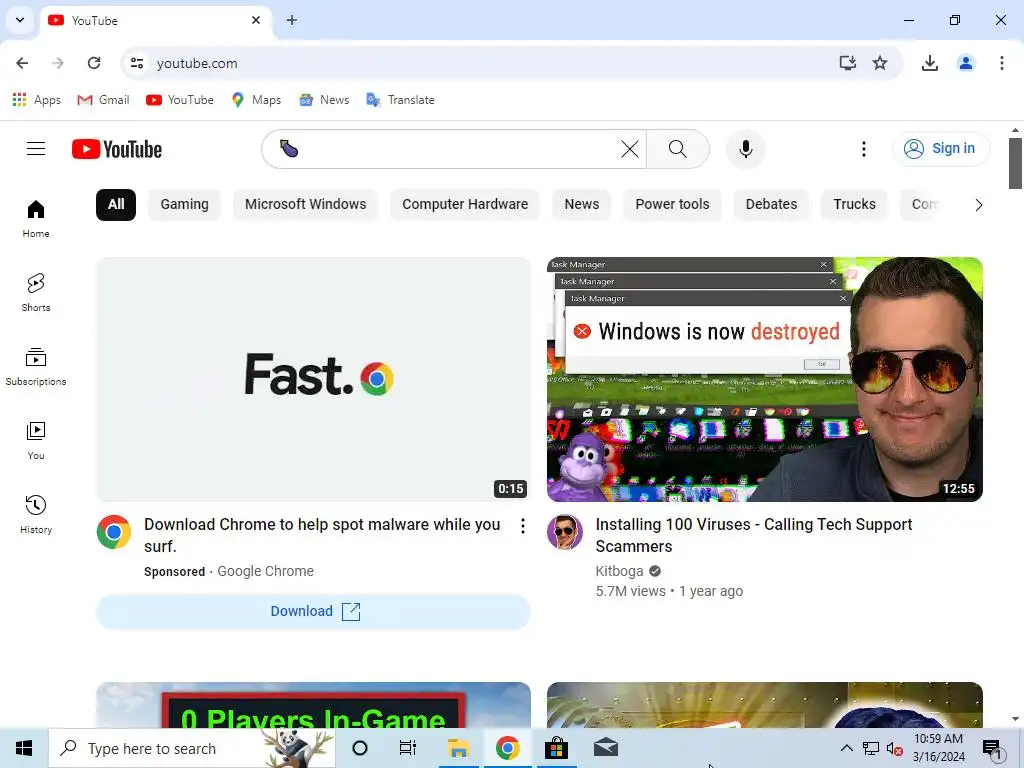Open the You section in sidebar

point(36,440)
